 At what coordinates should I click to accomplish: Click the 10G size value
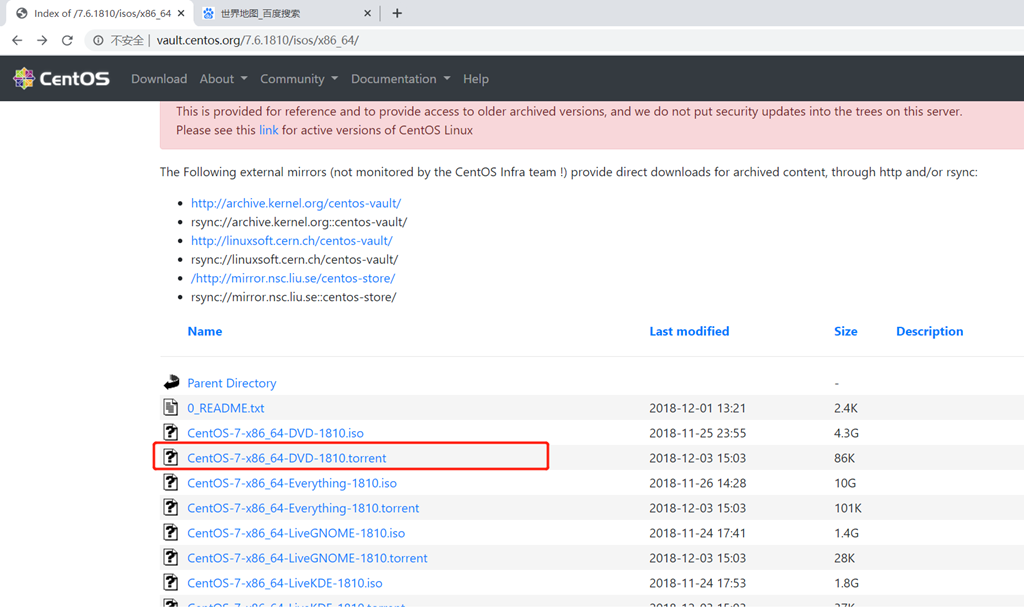coord(844,483)
